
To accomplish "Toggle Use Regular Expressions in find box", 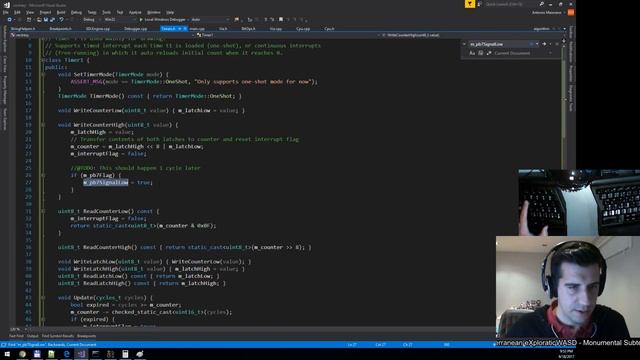I will [x=489, y=53].
